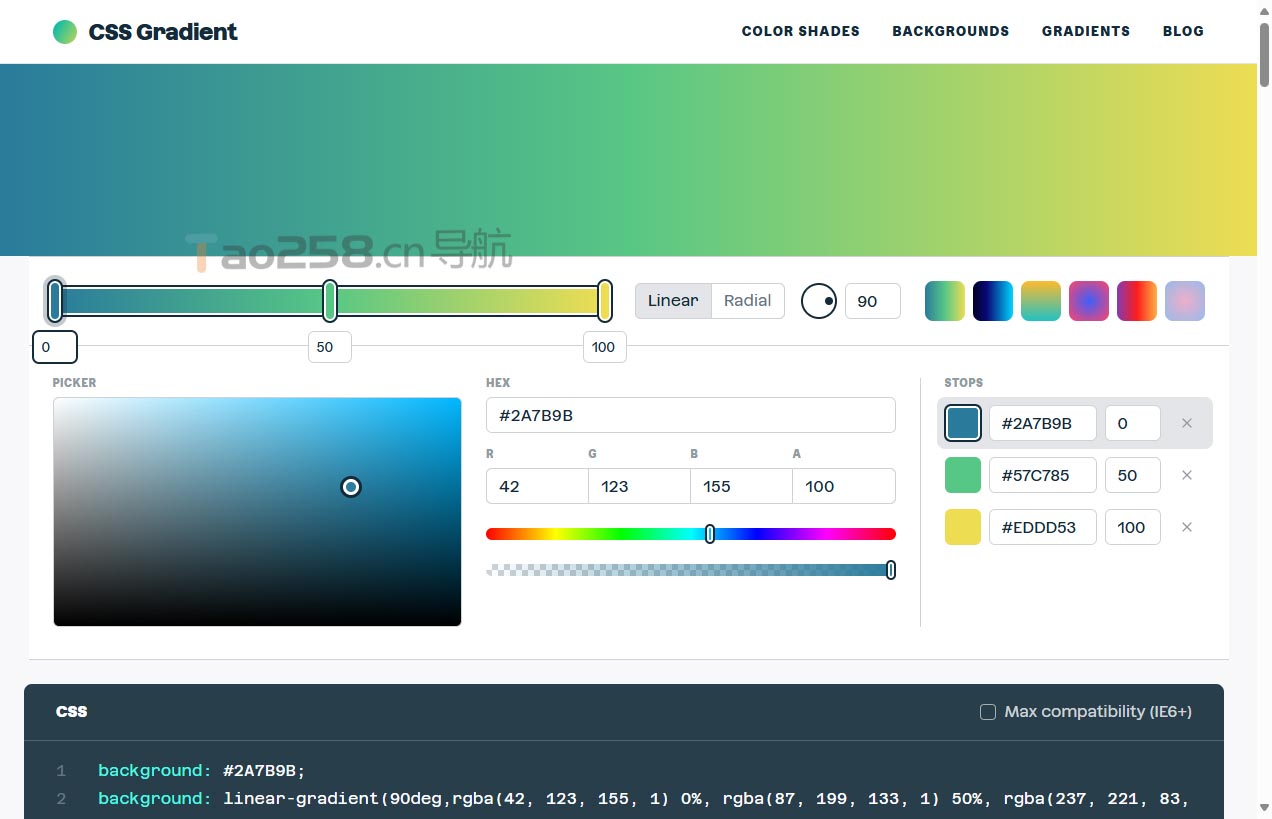Select the gradient stop handle at 0
Screen dimensions: 1272x819
[x=55, y=301]
